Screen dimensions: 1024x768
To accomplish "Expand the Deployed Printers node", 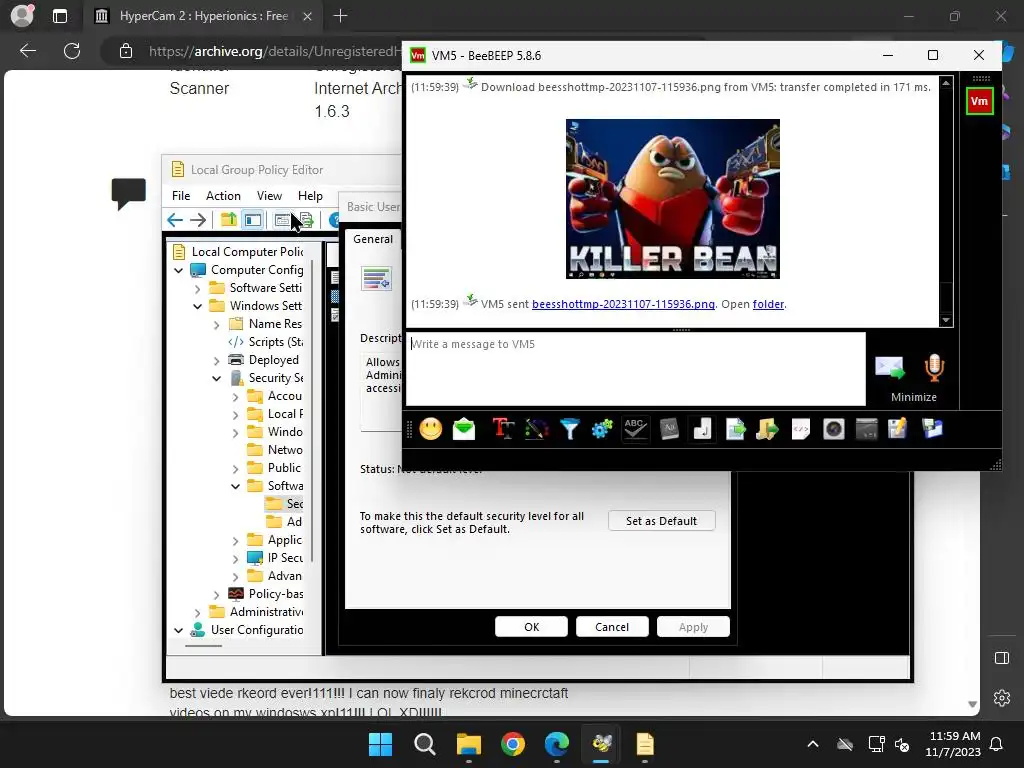I will [x=217, y=360].
